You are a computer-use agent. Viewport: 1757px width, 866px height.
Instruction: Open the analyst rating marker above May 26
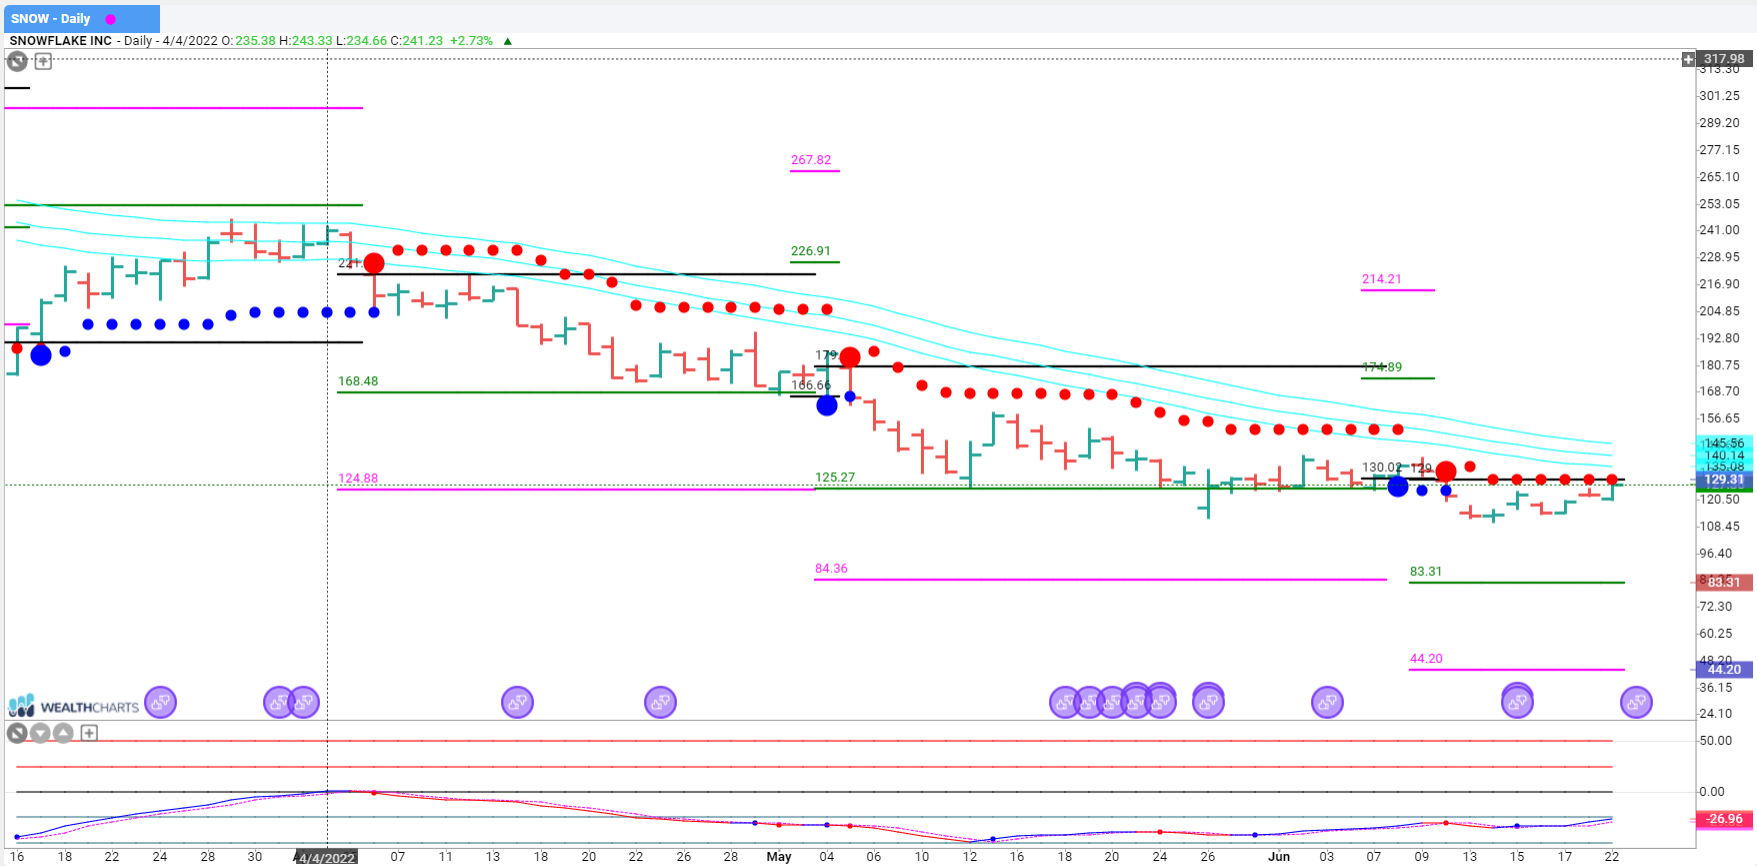tap(1208, 700)
